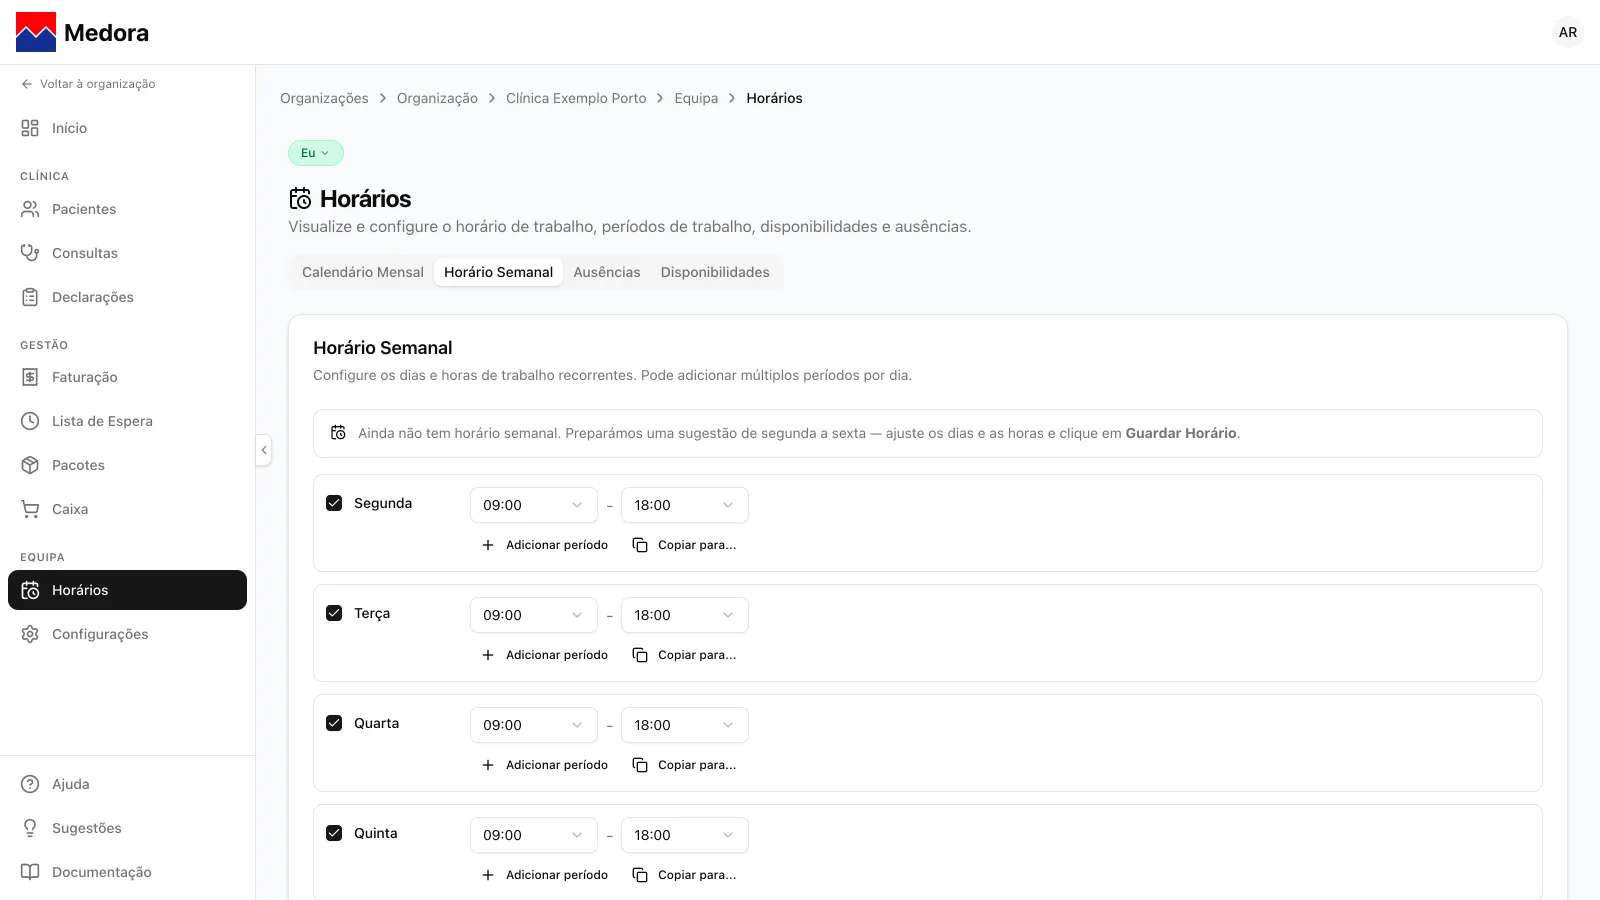Uncheck the Quinta checkbox

334,833
